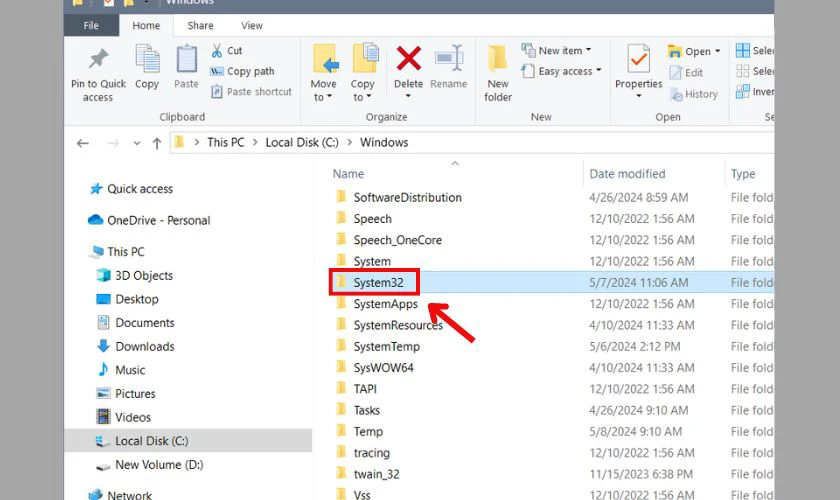Expand the Open button dropdown arrow
The height and width of the screenshot is (500, 840).
pos(717,51)
